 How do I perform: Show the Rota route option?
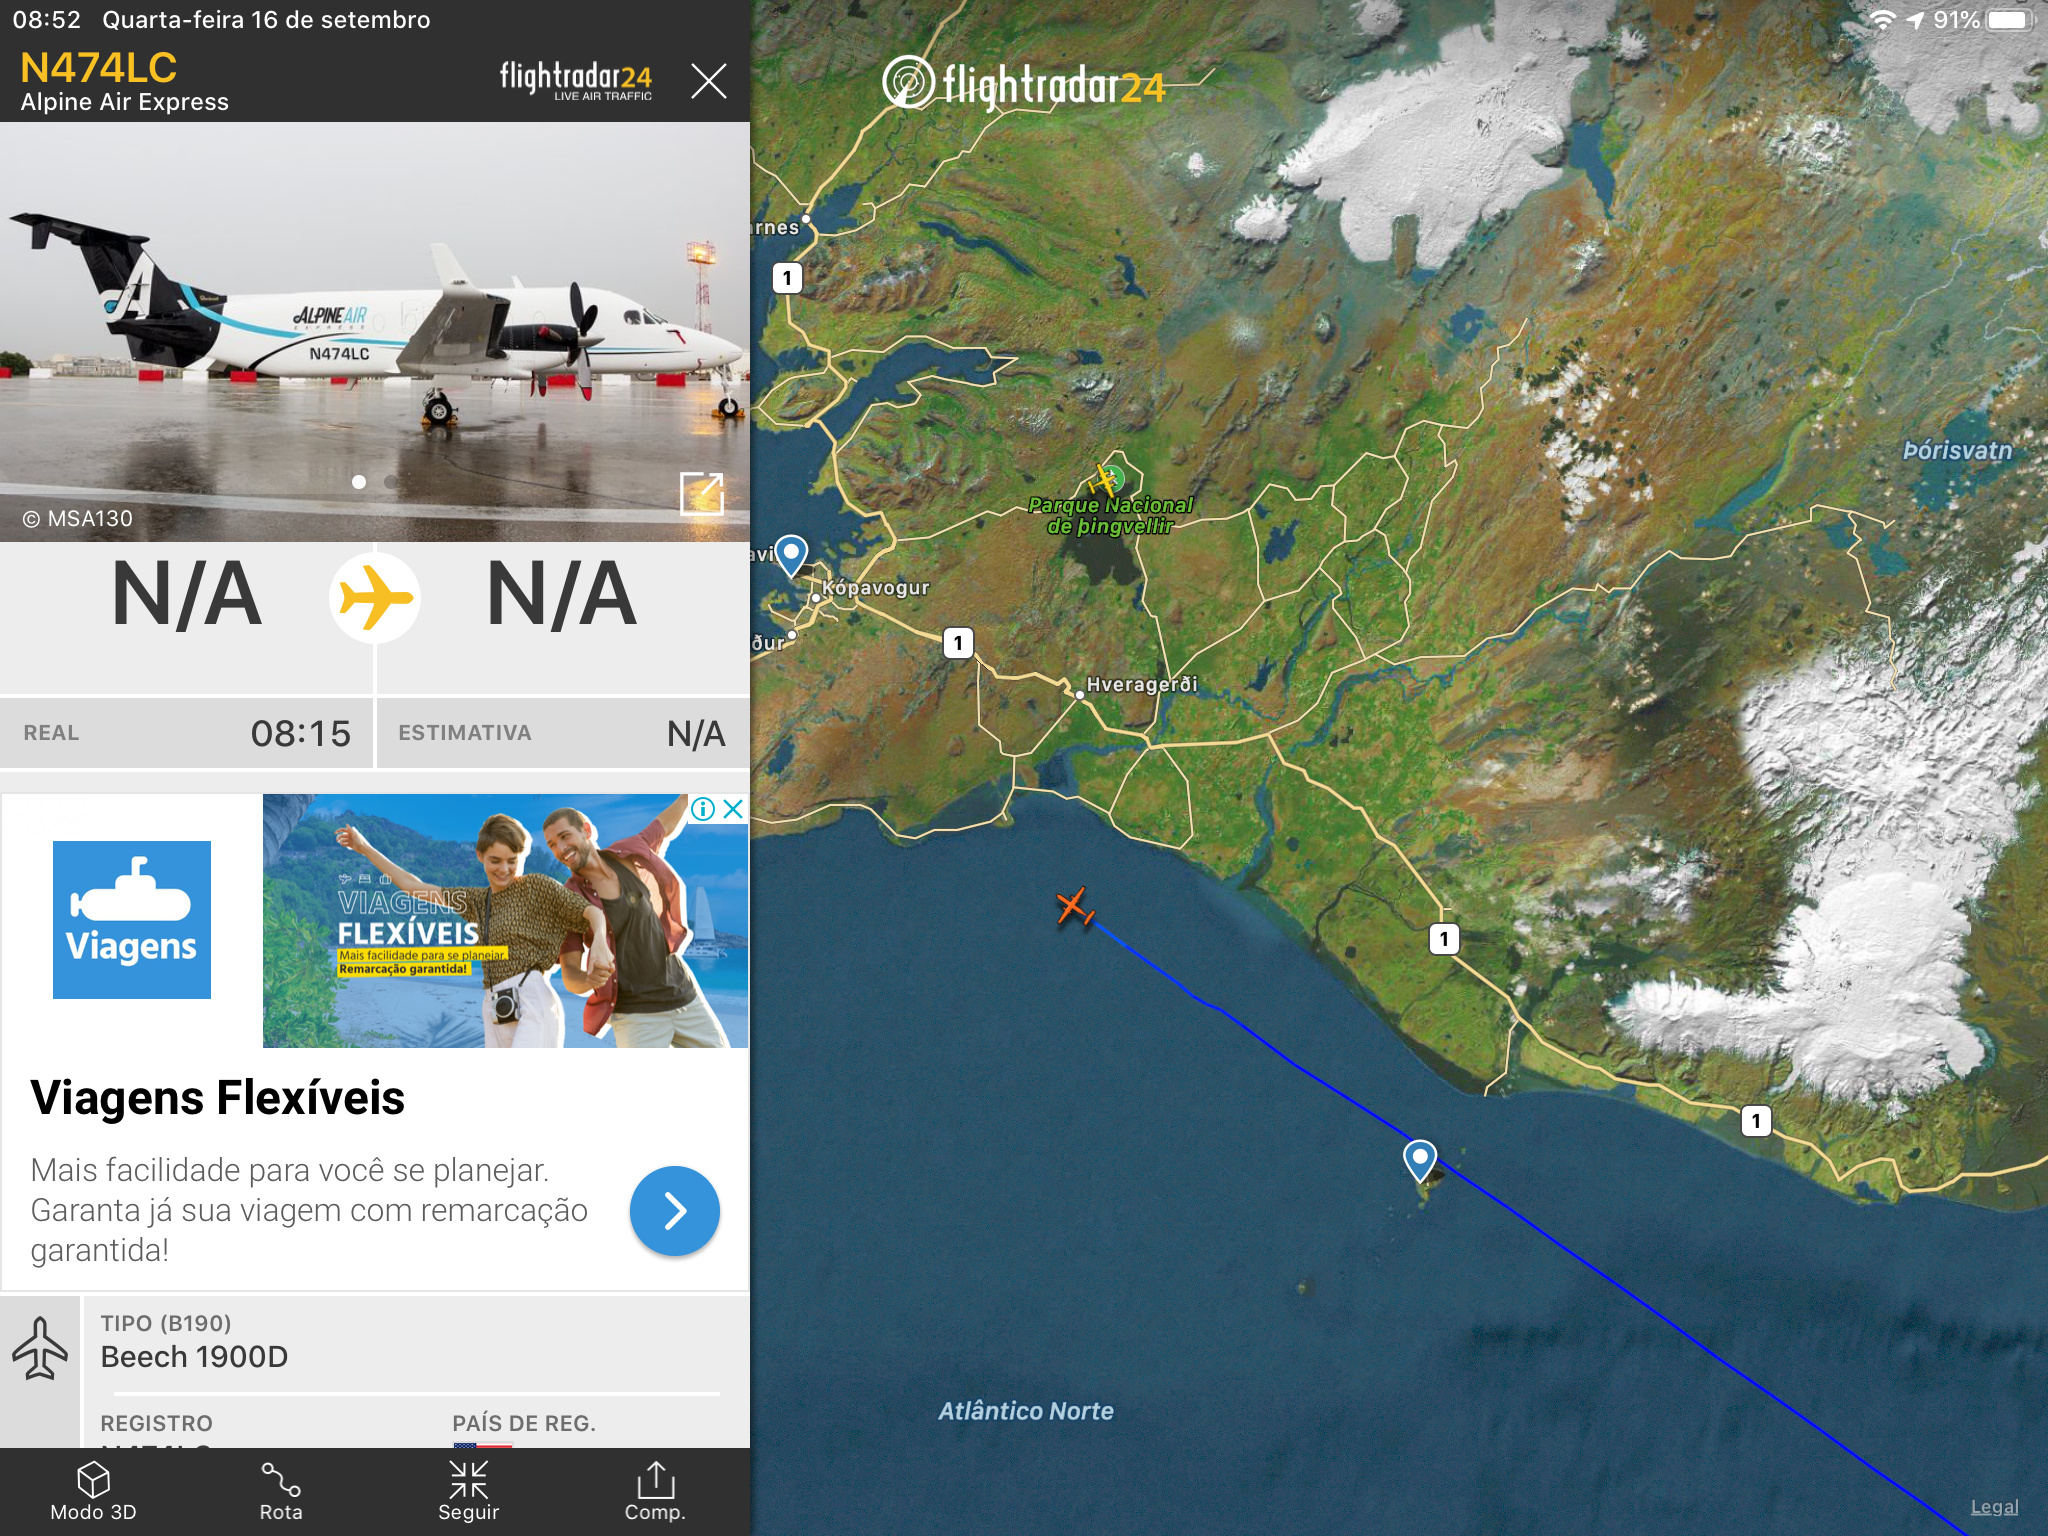tap(281, 1491)
